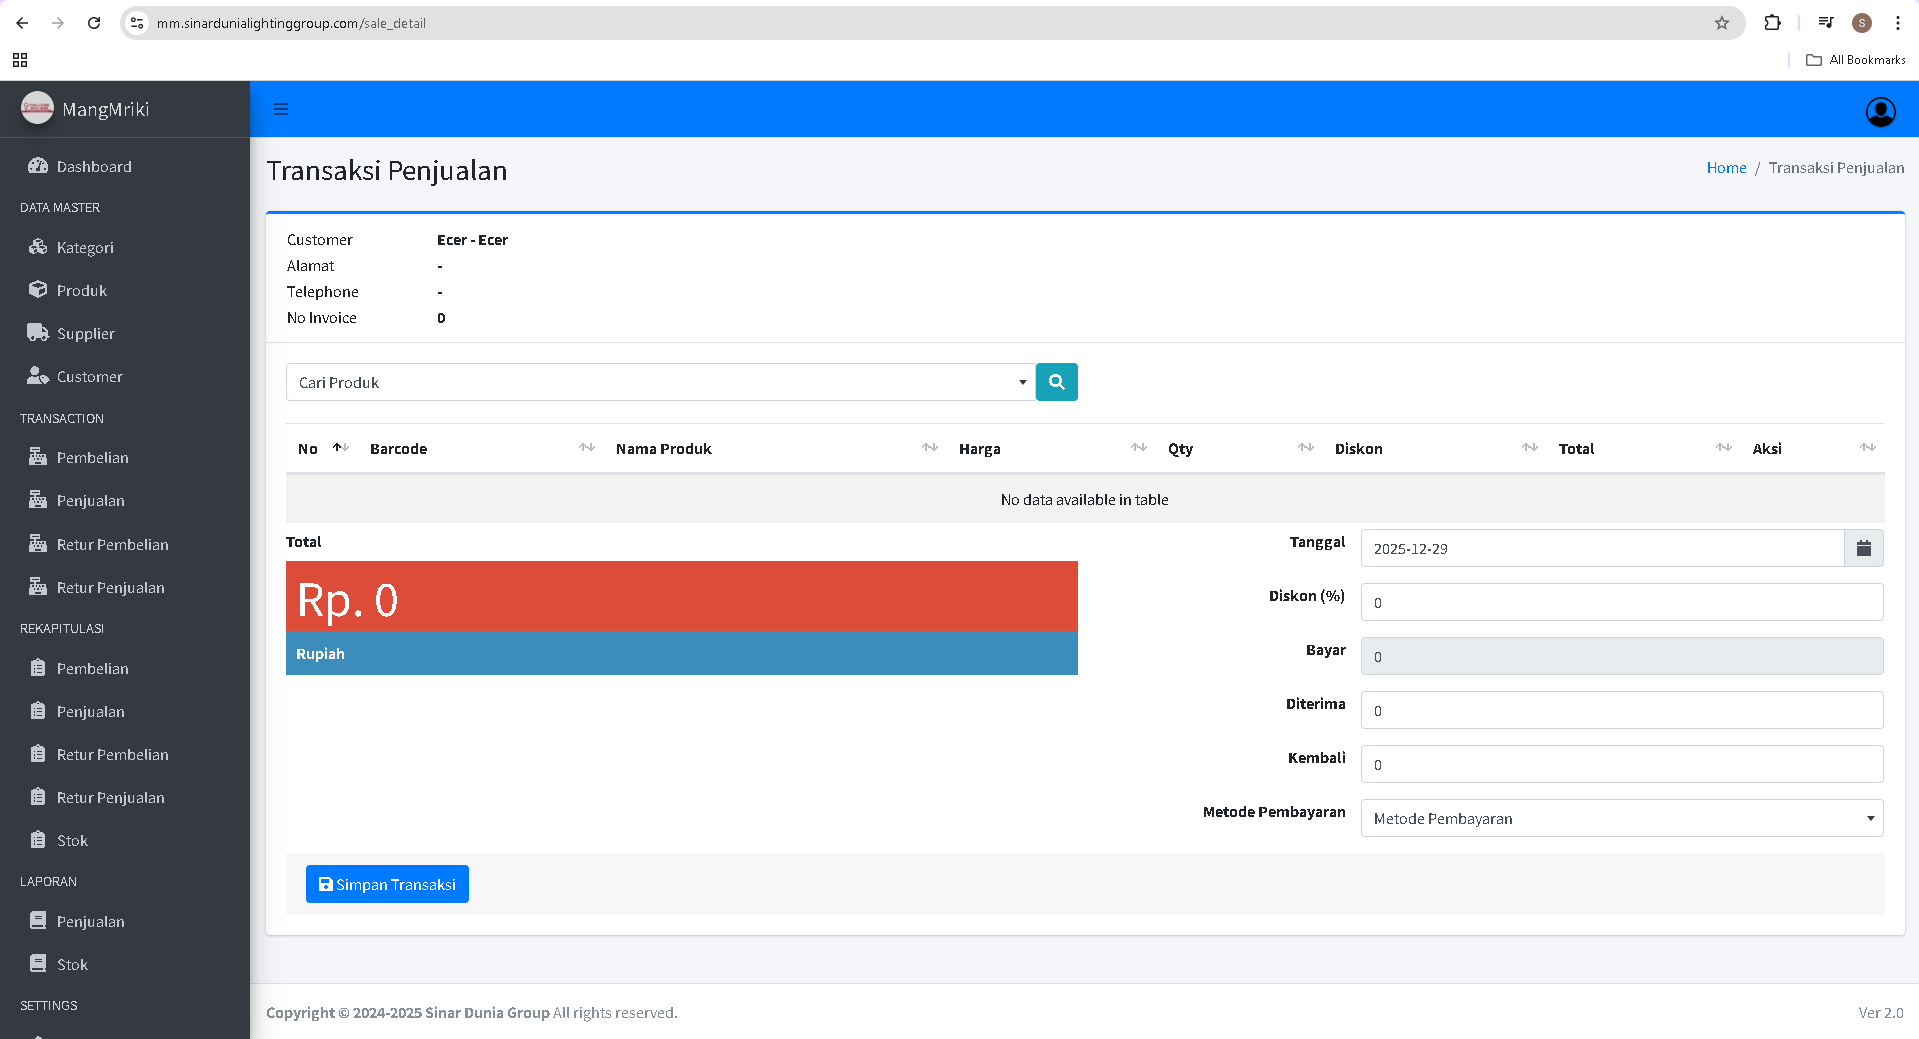Focus the Kembali input field
This screenshot has width=1919, height=1039.
click(1622, 764)
